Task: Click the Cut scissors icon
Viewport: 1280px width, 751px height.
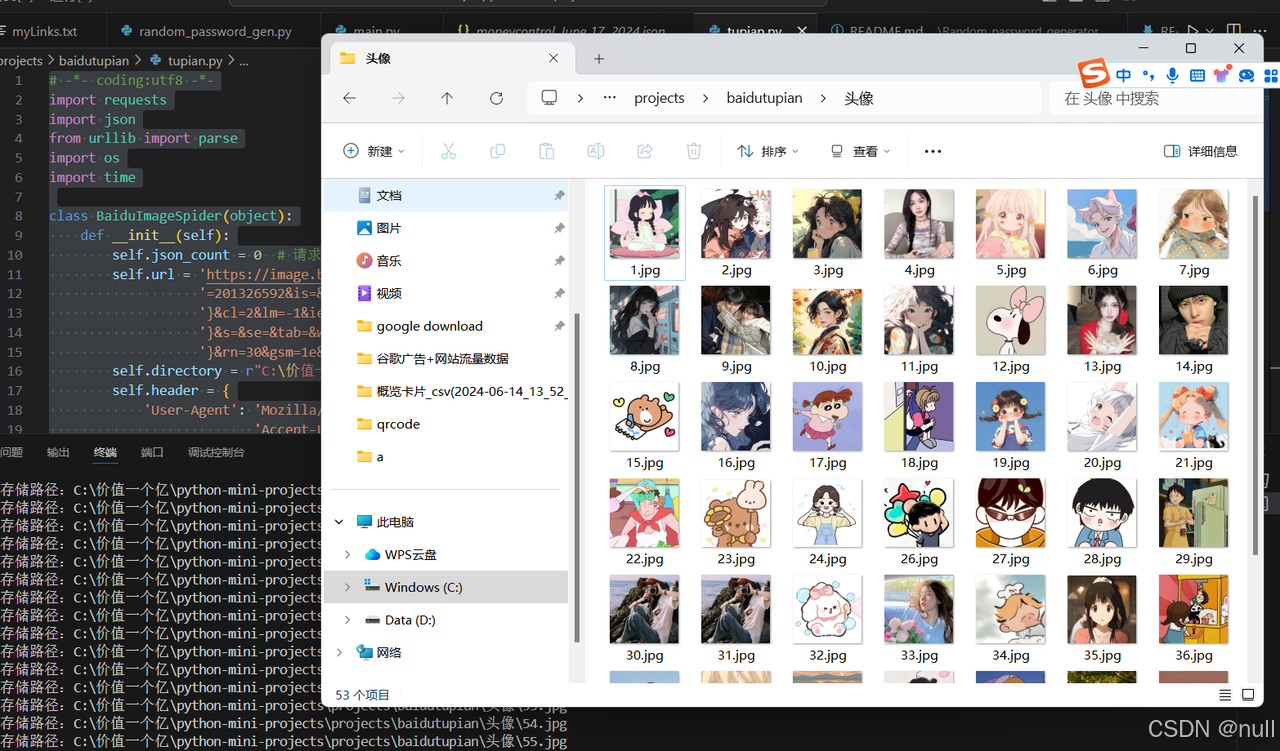Action: click(448, 151)
